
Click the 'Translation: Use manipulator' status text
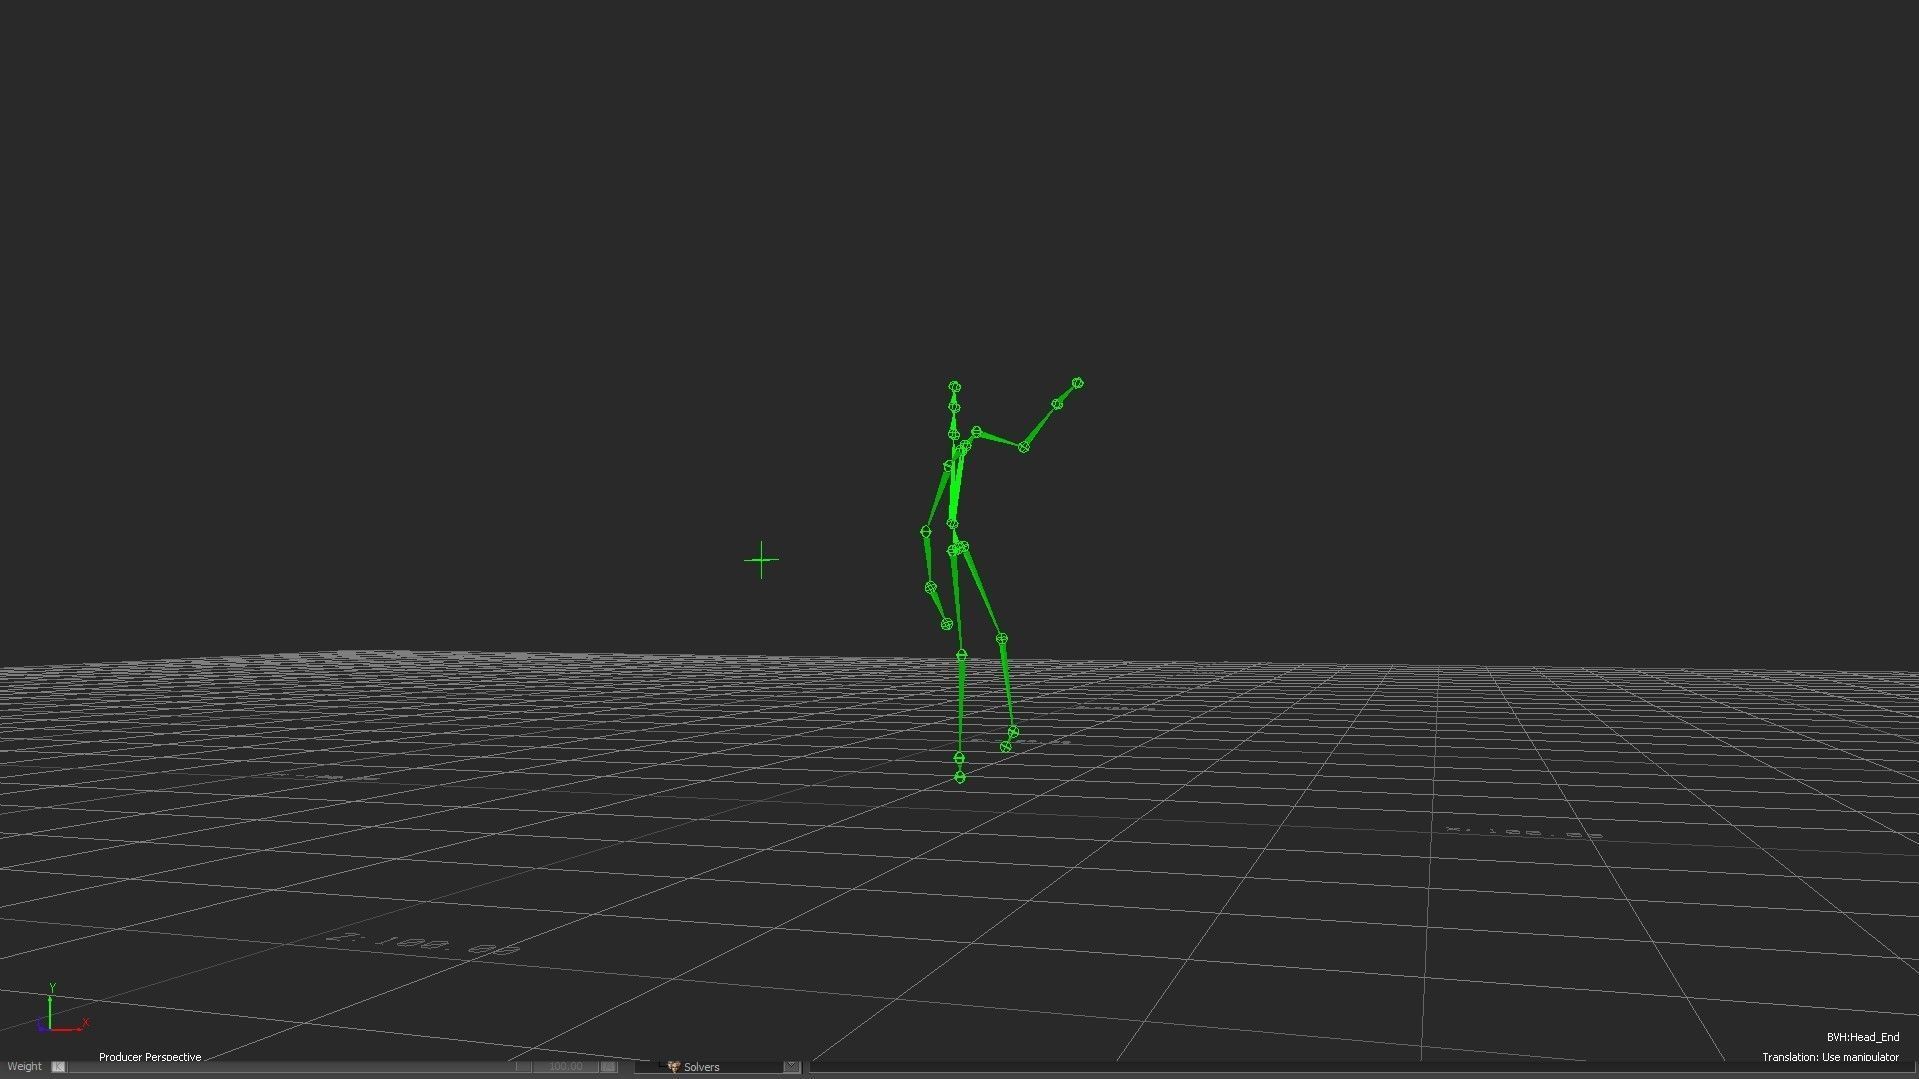1830,1057
